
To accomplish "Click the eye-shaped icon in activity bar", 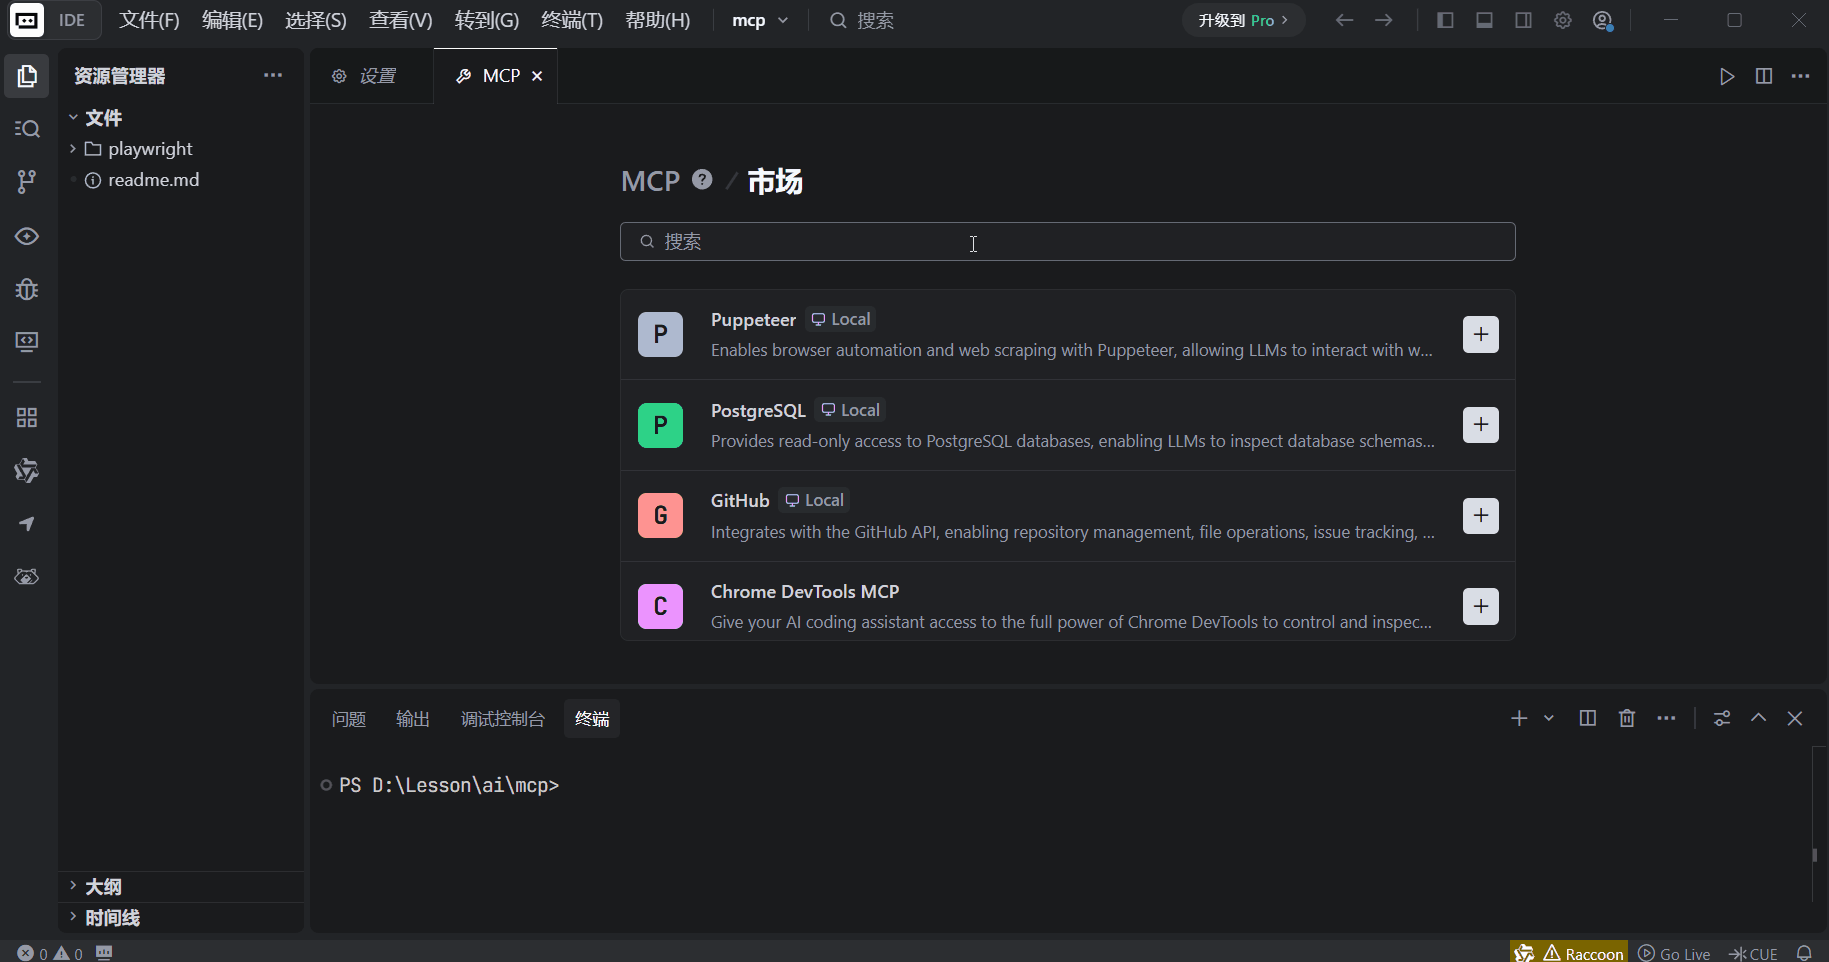I will pos(27,236).
